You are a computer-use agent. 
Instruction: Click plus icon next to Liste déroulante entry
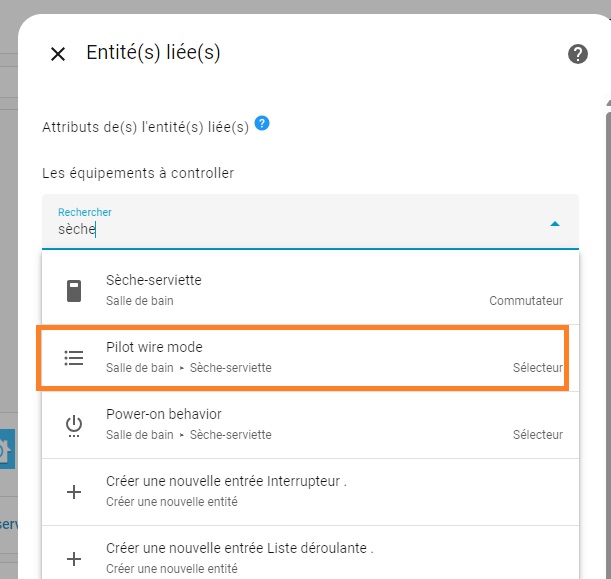pos(74,557)
